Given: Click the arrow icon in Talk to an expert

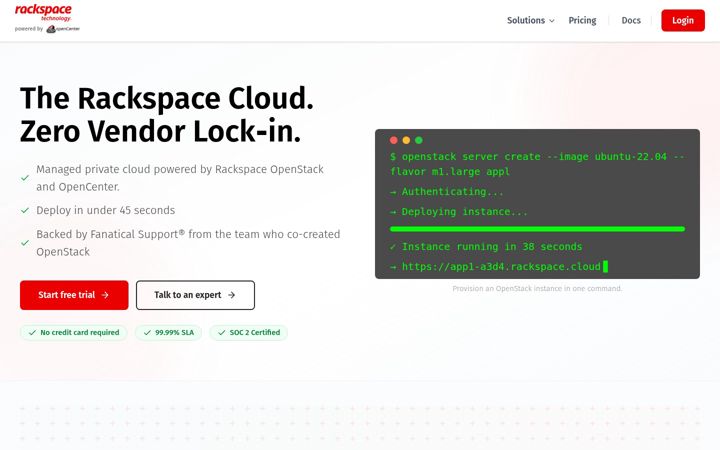Looking at the screenshot, I should pyautogui.click(x=232, y=295).
